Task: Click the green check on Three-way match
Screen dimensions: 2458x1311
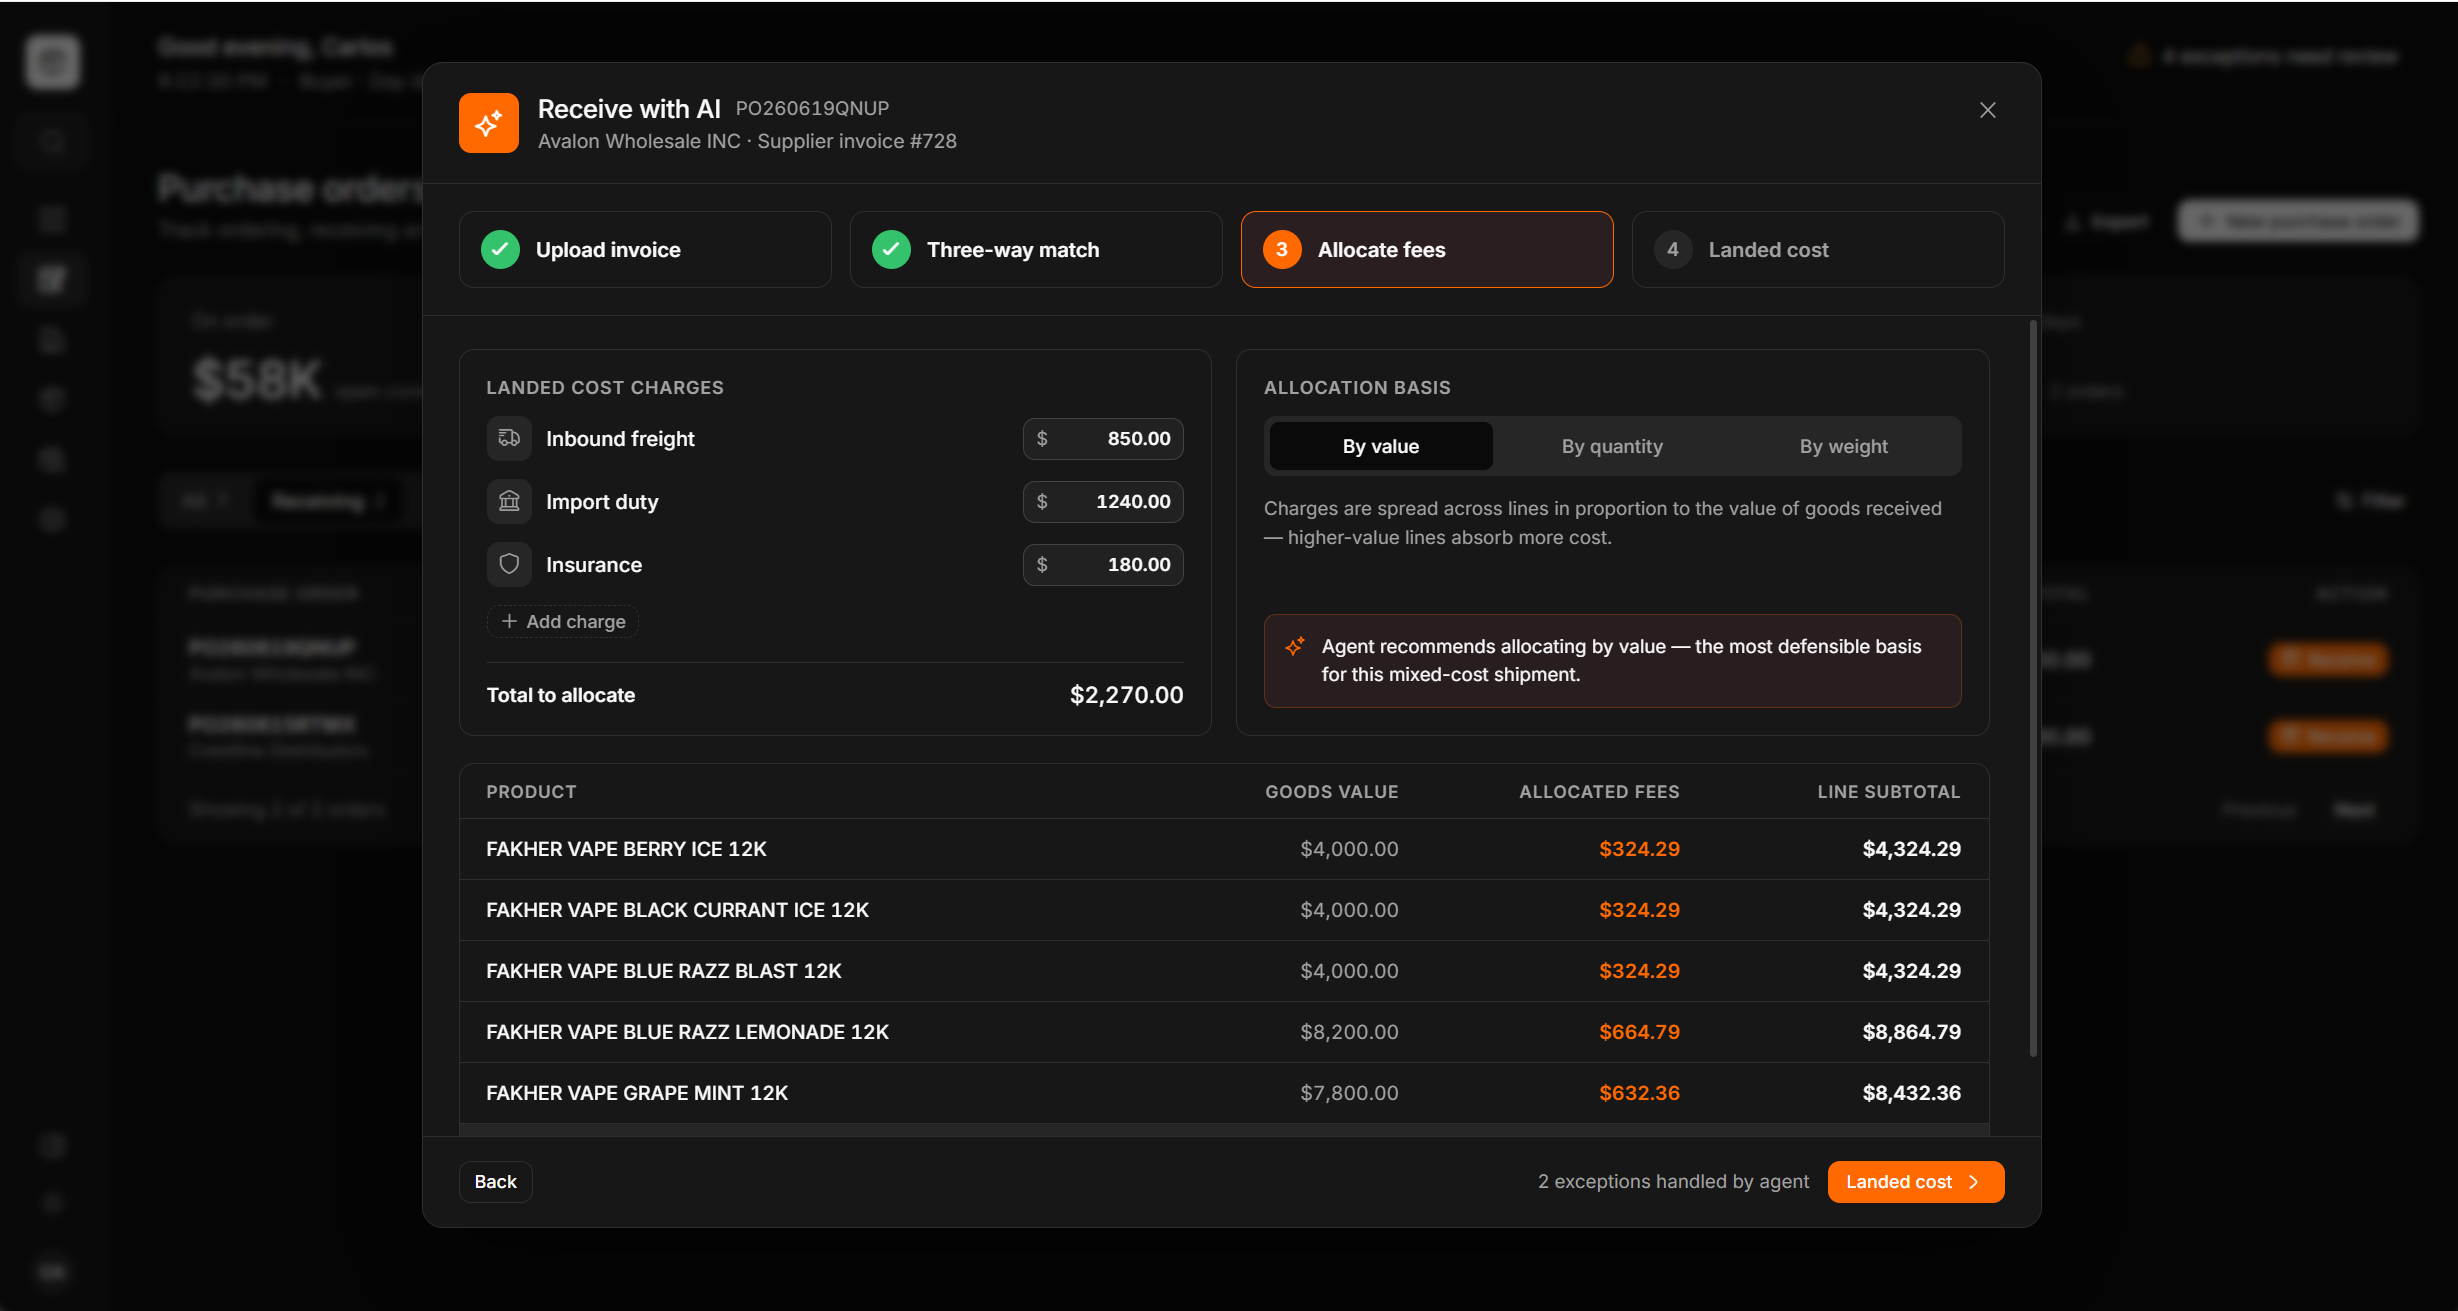Action: pos(891,250)
